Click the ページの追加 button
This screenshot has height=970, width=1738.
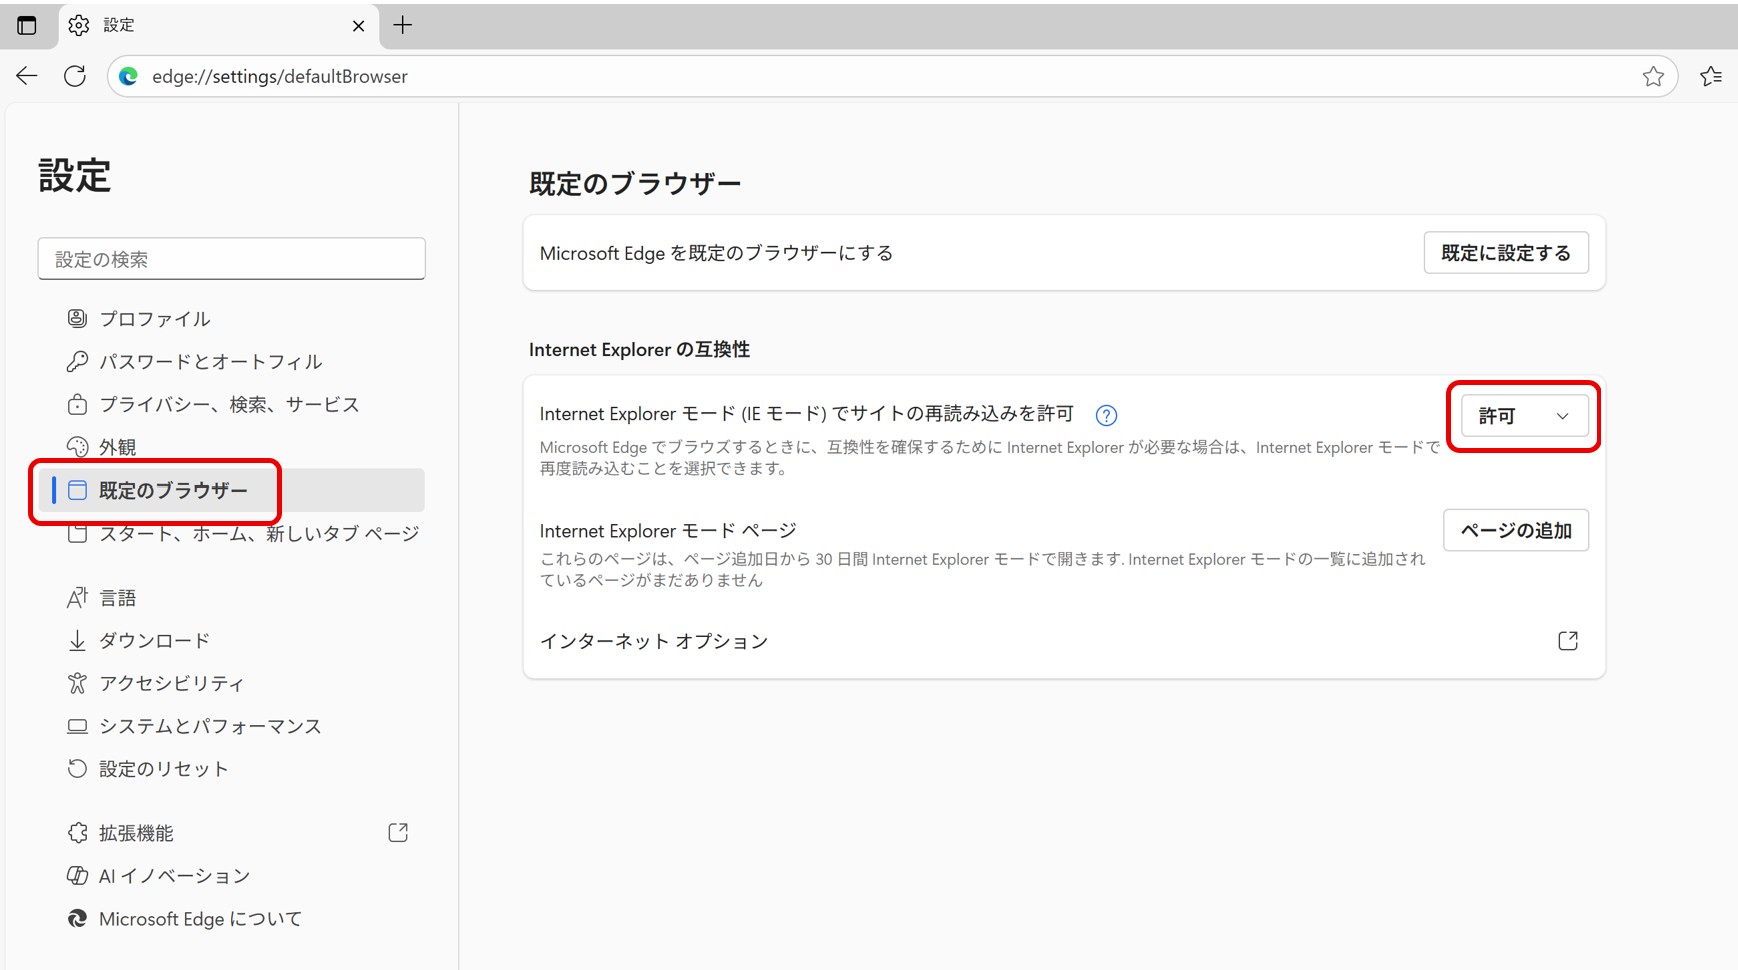click(x=1515, y=530)
